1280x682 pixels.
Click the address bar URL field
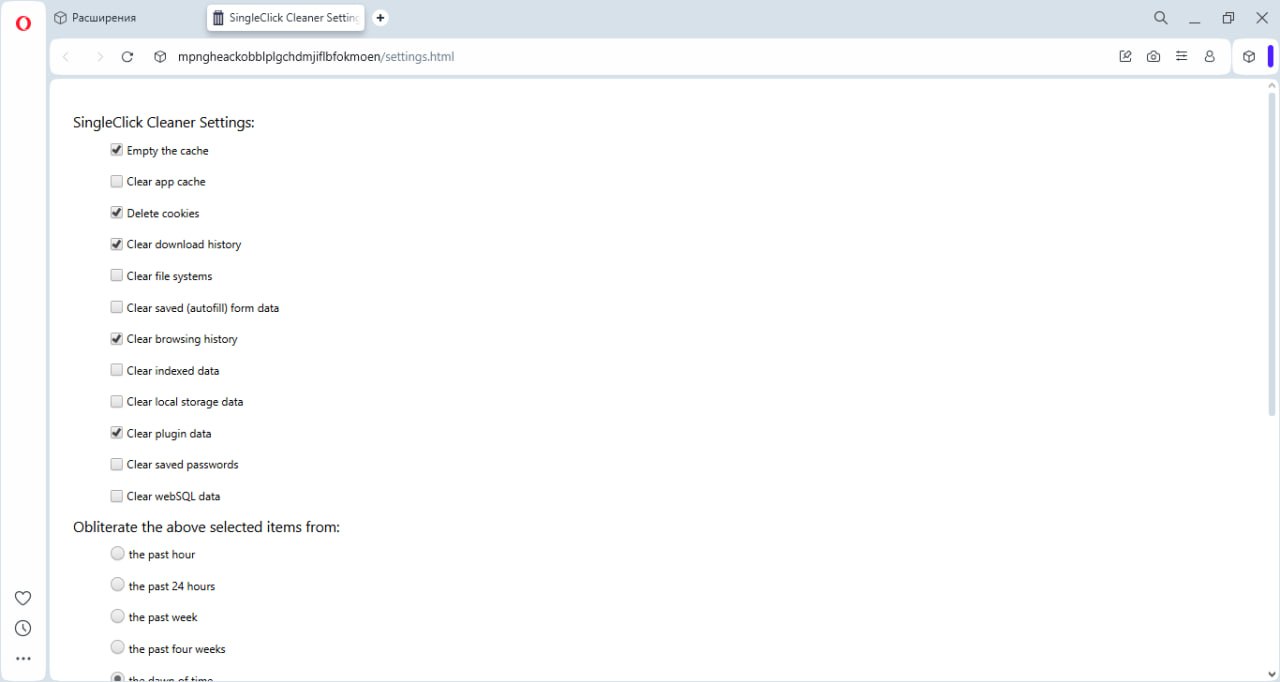click(x=640, y=57)
